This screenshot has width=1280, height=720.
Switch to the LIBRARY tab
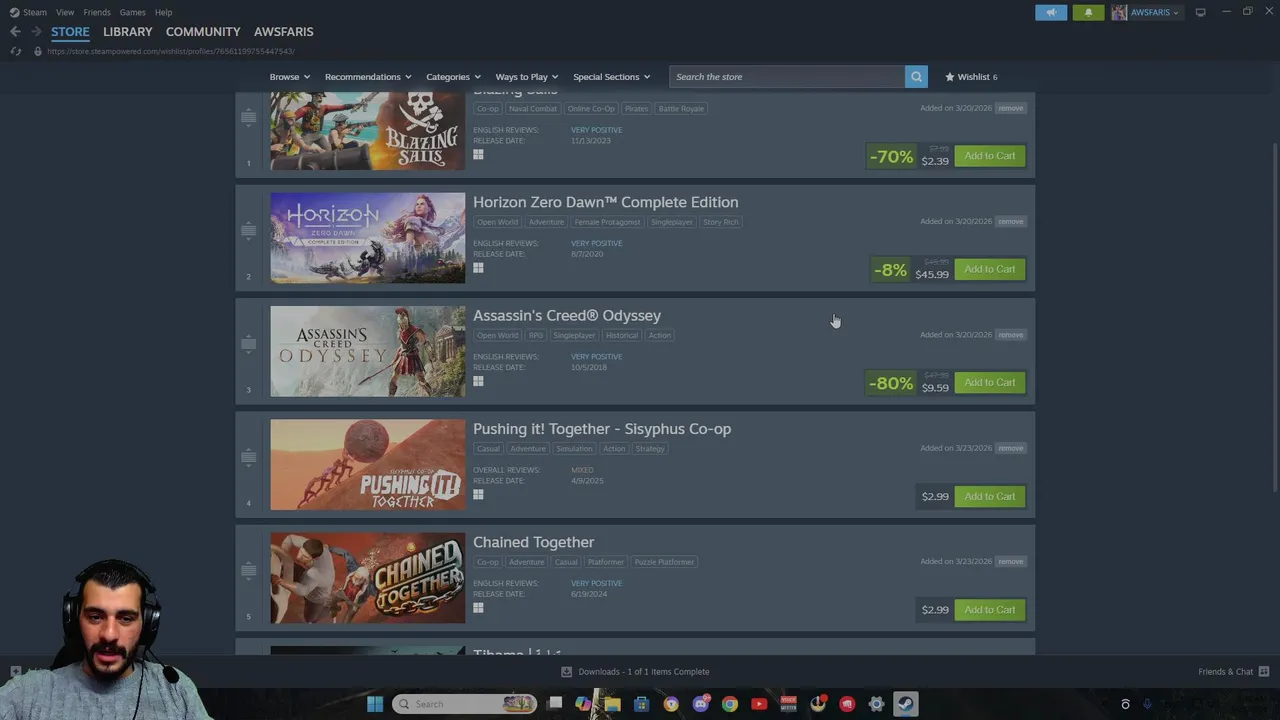point(128,32)
